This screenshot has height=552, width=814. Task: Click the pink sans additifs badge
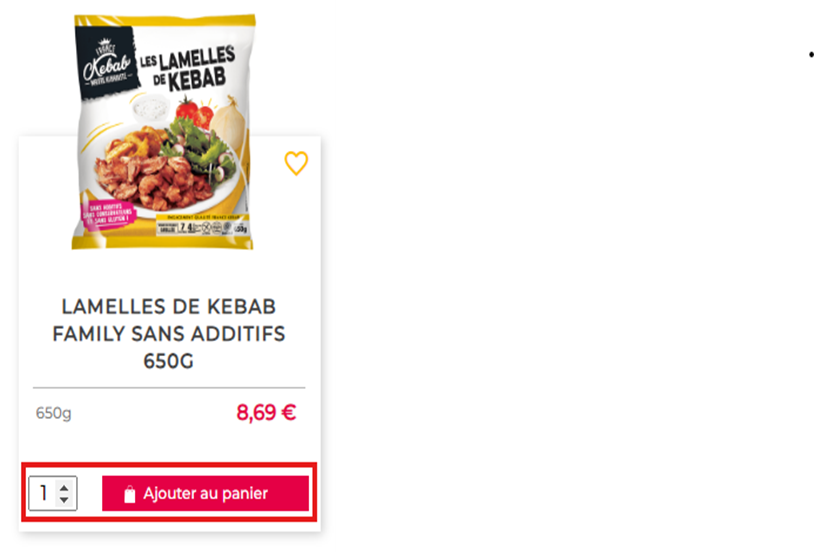(108, 214)
